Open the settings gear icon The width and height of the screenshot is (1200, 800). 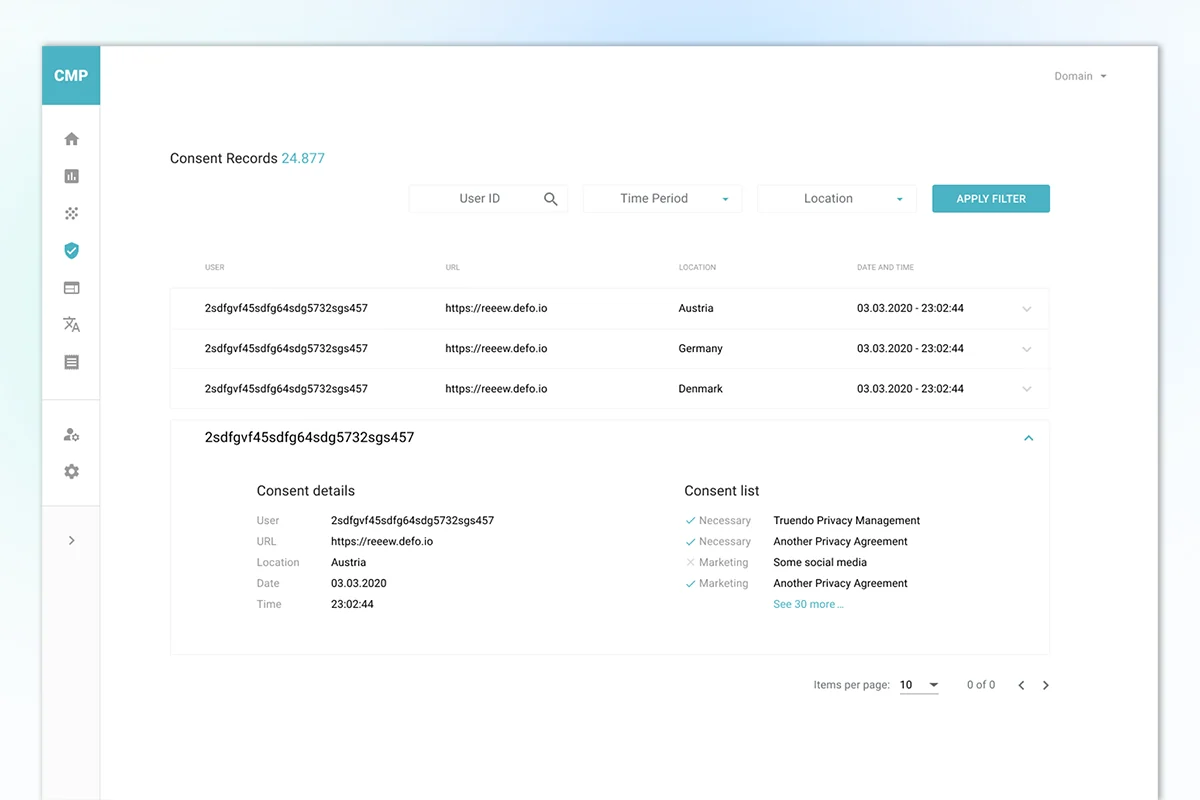click(x=71, y=472)
